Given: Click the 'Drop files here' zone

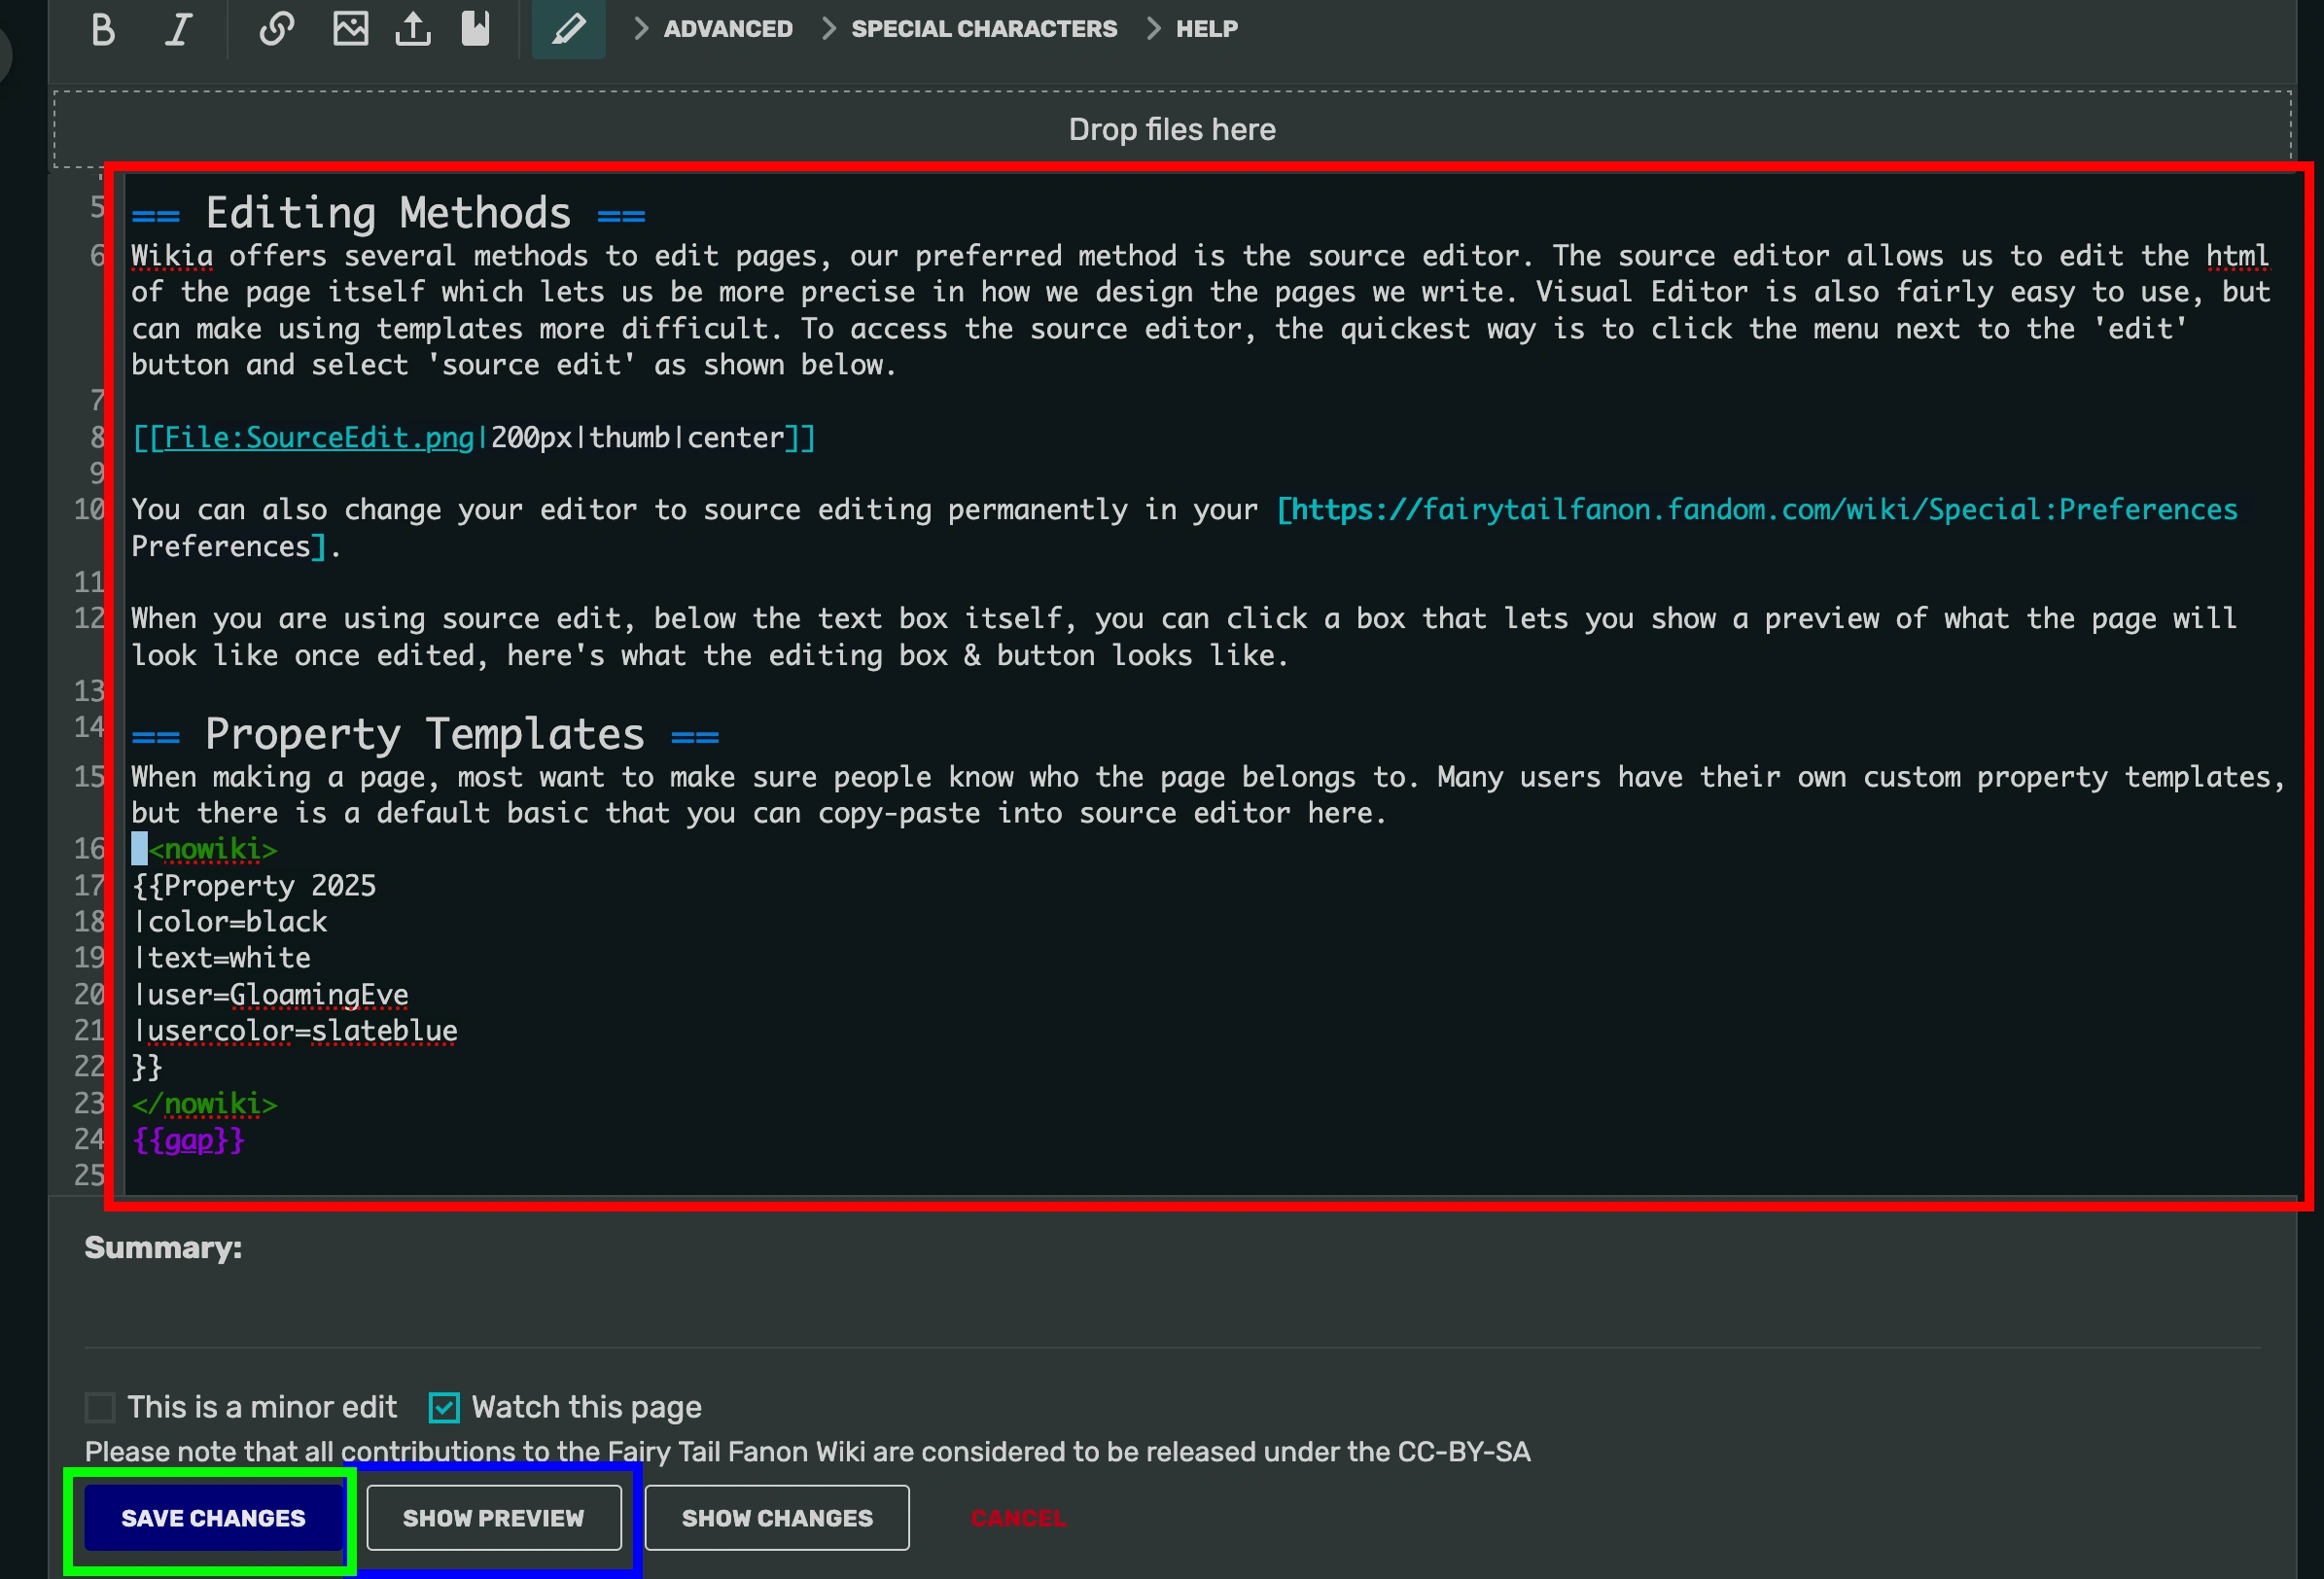Looking at the screenshot, I should pyautogui.click(x=1172, y=130).
